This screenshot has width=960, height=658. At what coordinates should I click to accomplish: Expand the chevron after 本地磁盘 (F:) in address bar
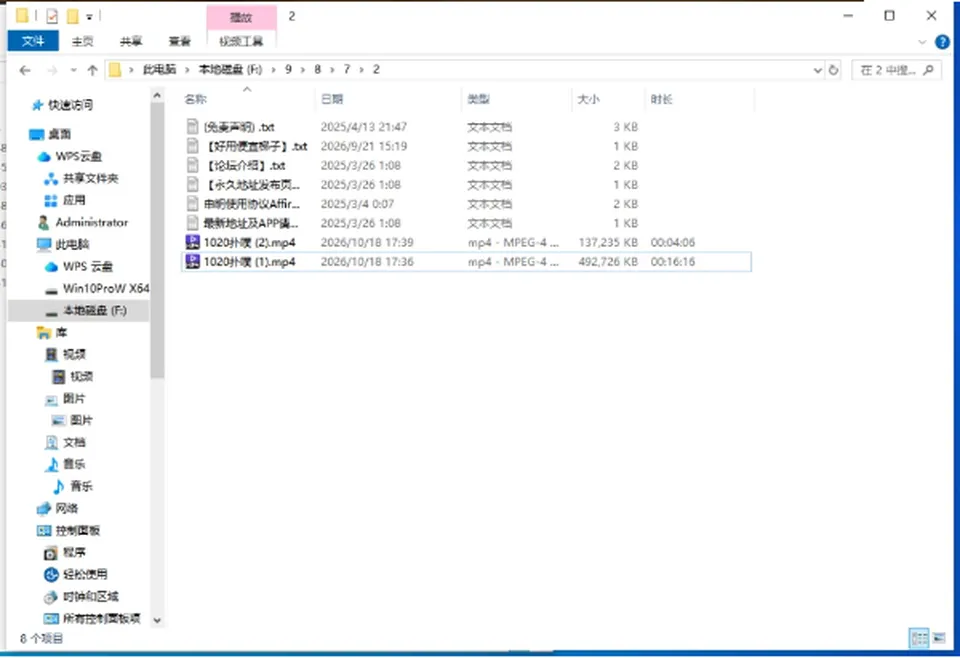[274, 70]
